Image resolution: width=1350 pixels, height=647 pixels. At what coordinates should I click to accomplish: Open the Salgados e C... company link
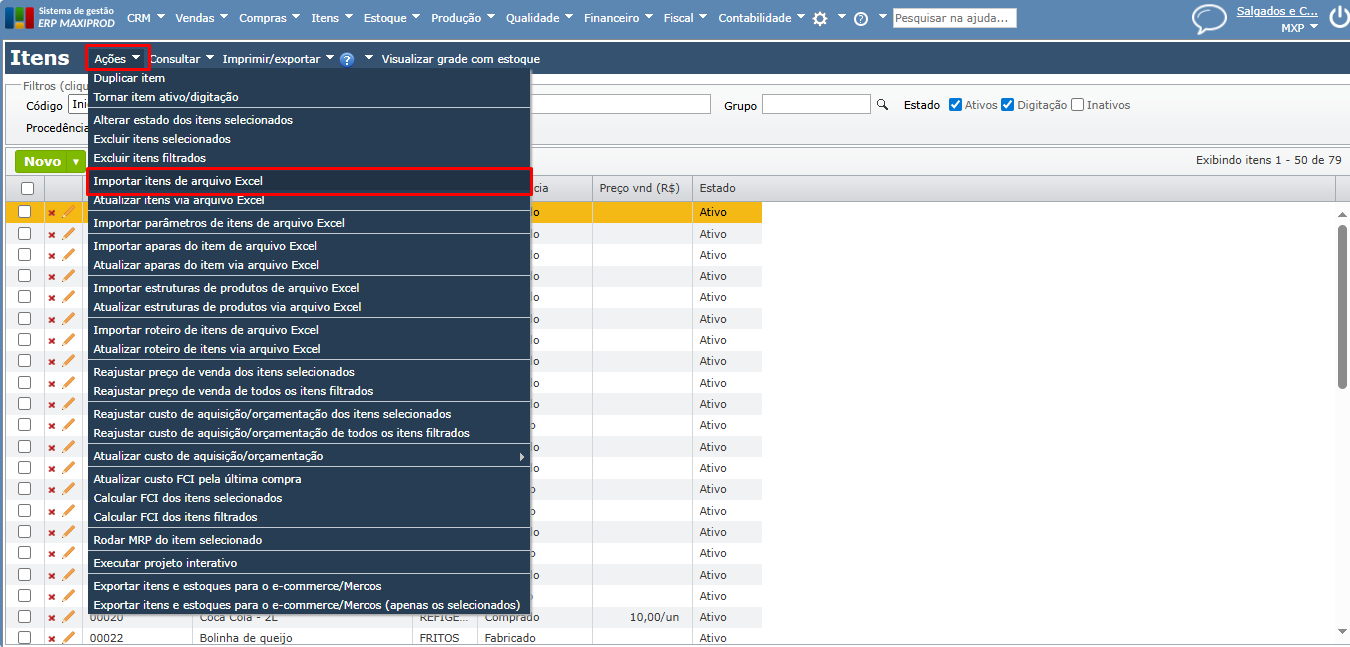click(x=1277, y=11)
